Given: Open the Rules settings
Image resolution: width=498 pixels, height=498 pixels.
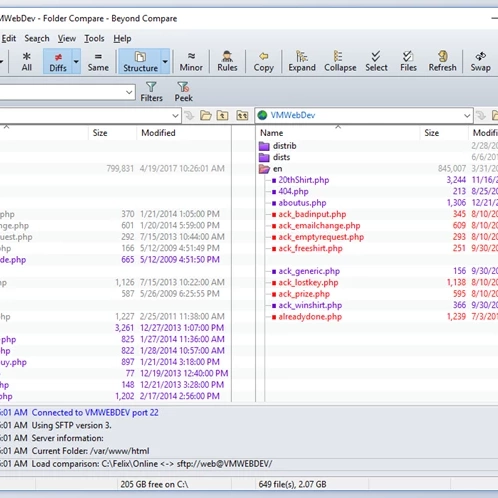Looking at the screenshot, I should pos(227,61).
